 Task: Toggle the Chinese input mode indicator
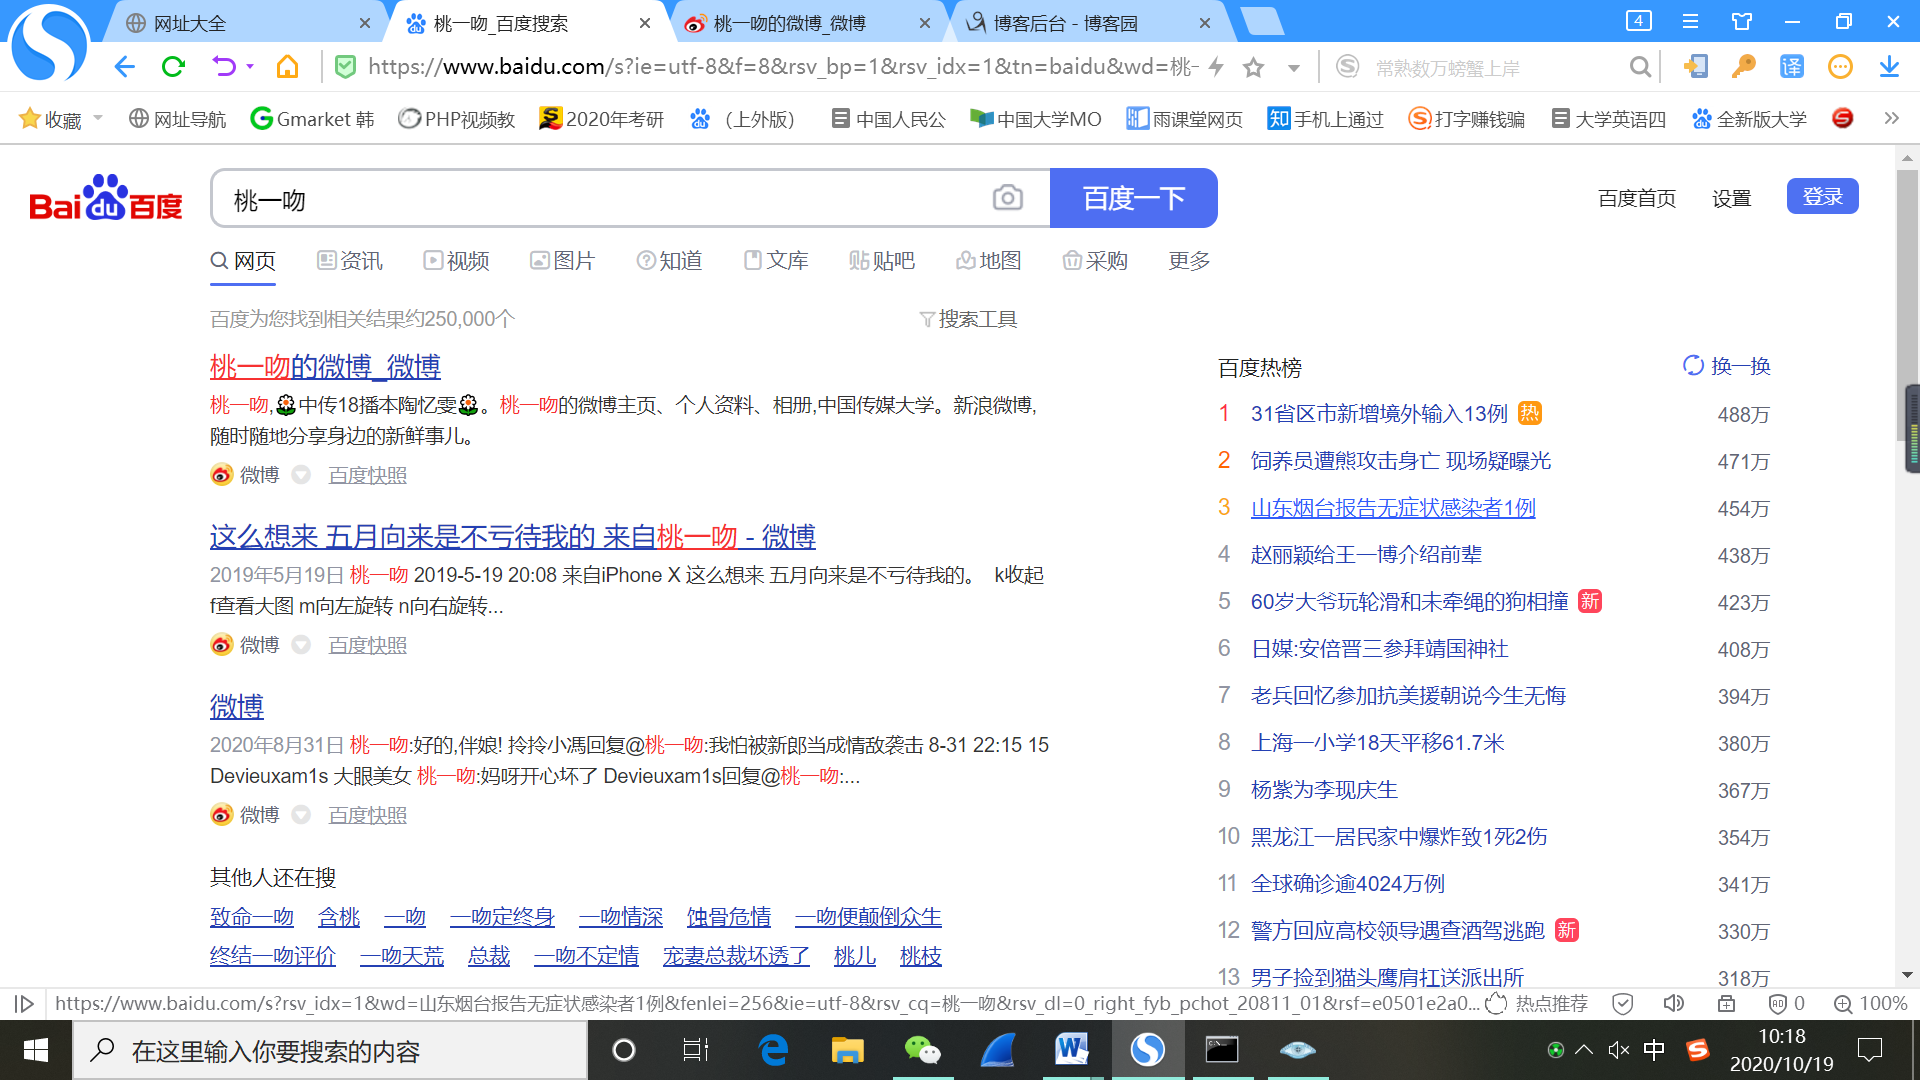coord(1654,1050)
